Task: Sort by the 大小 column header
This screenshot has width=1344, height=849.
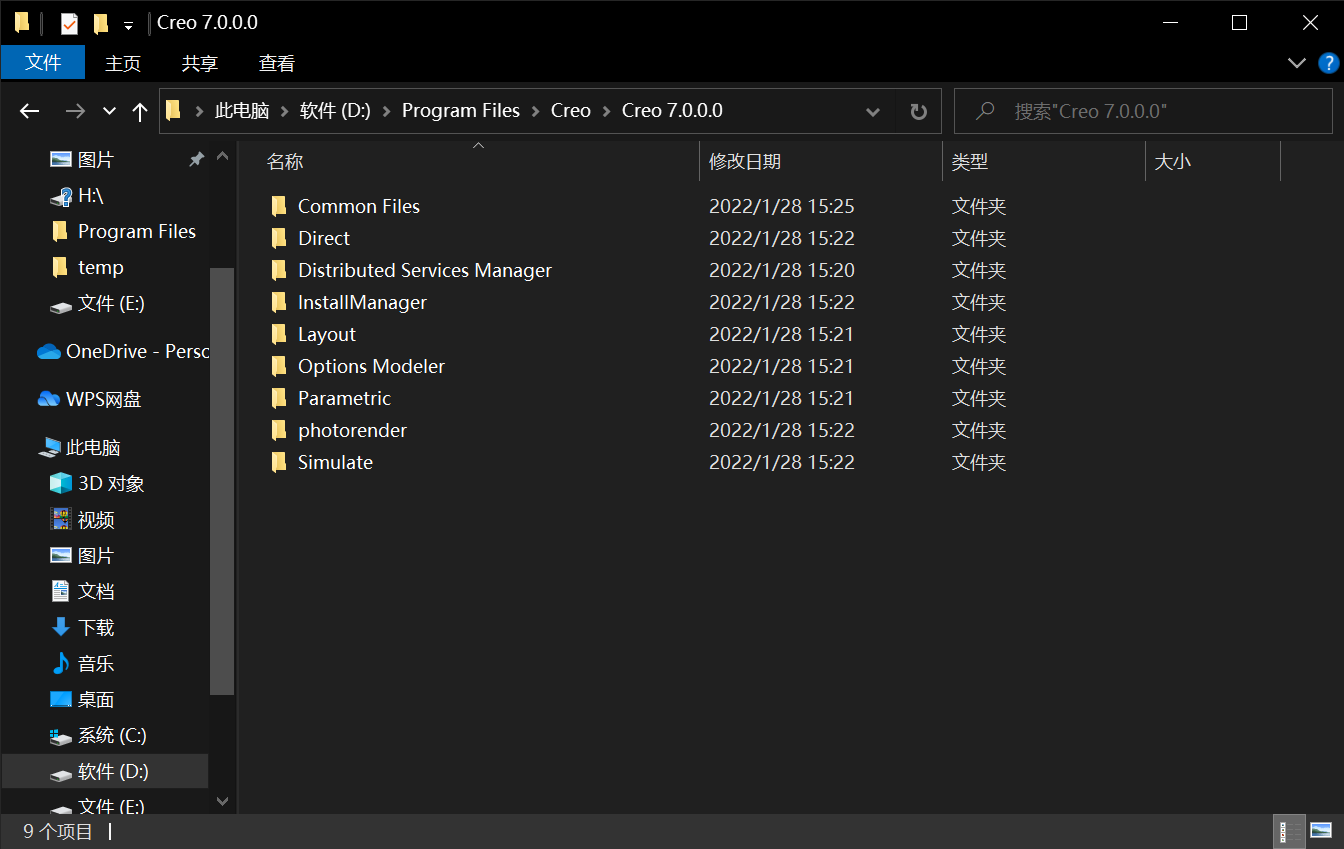Action: (1173, 161)
